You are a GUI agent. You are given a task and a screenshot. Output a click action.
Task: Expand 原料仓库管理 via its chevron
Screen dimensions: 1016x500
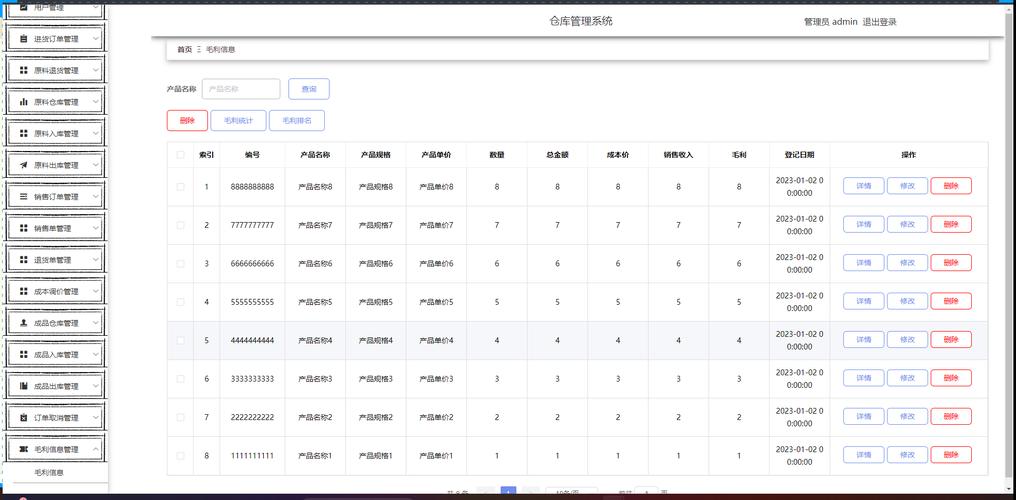(96, 102)
